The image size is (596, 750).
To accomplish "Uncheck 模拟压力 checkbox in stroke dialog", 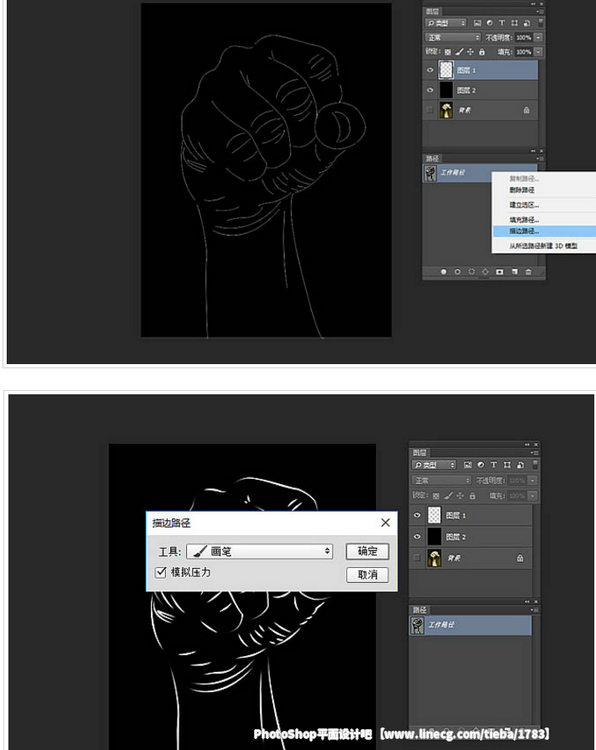I will click(x=161, y=572).
